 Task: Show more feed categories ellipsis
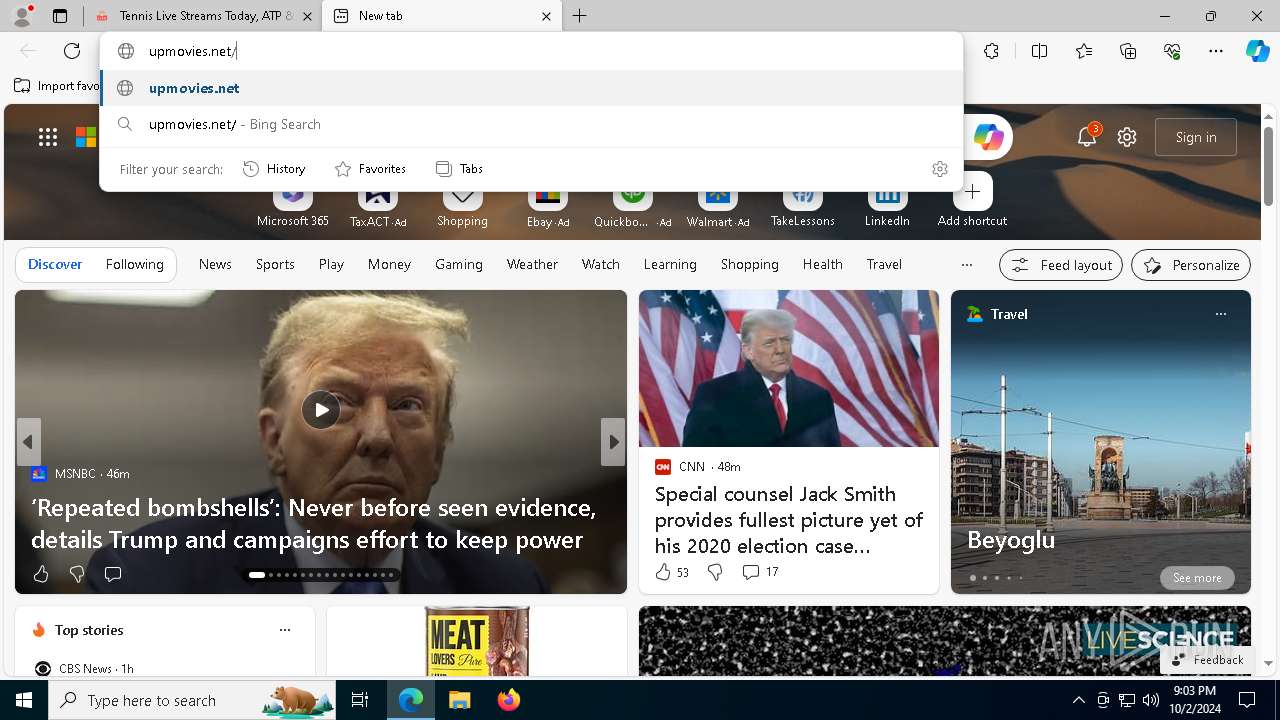[966, 265]
